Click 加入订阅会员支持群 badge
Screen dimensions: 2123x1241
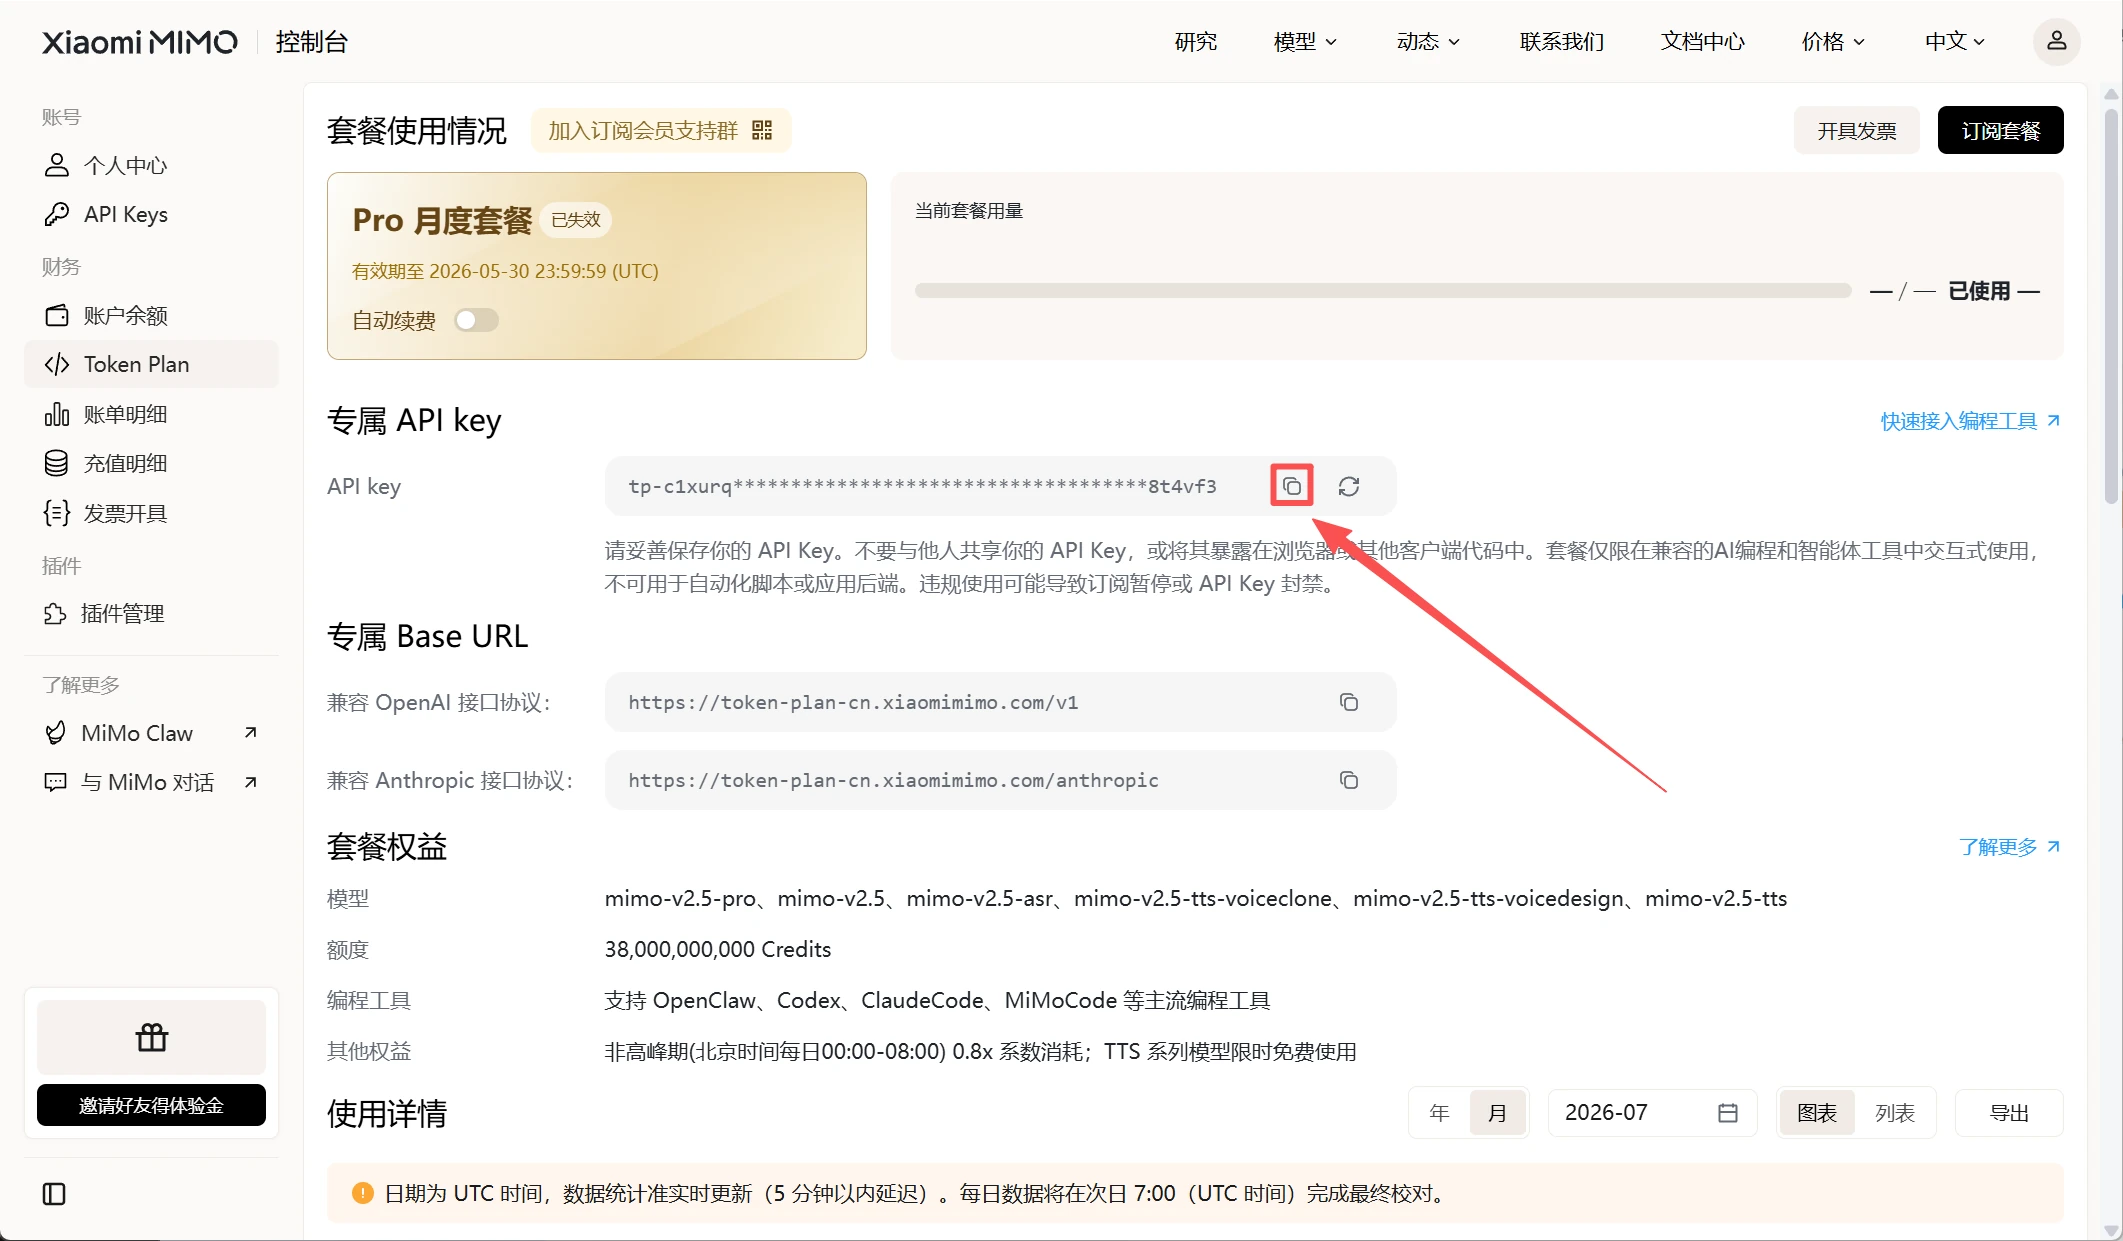click(x=661, y=130)
